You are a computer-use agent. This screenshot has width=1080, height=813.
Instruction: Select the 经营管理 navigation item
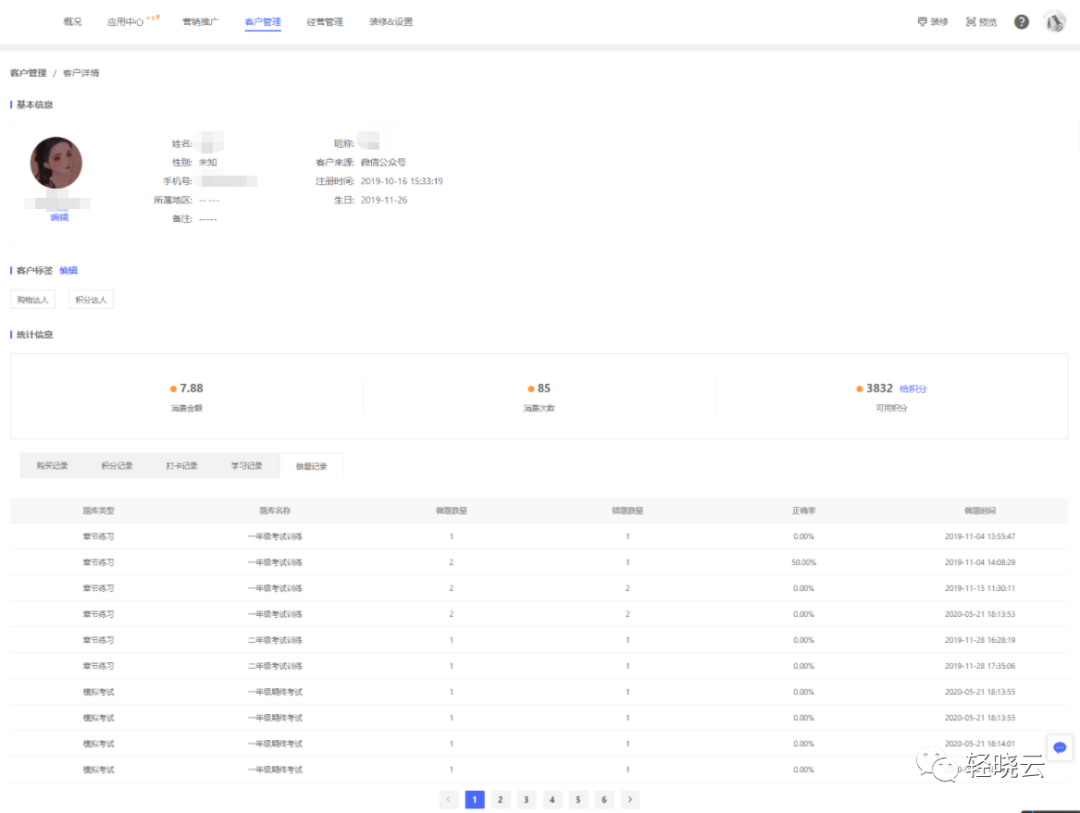click(x=325, y=22)
